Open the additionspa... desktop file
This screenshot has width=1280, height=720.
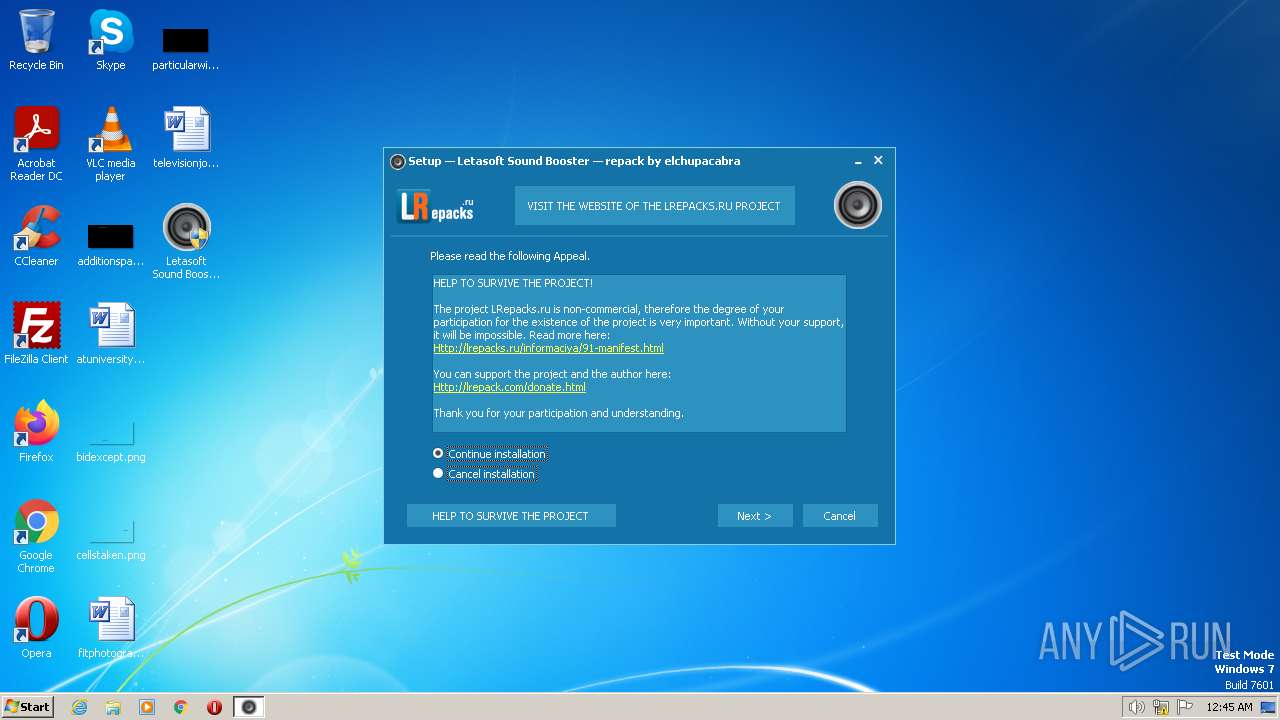[x=110, y=243]
